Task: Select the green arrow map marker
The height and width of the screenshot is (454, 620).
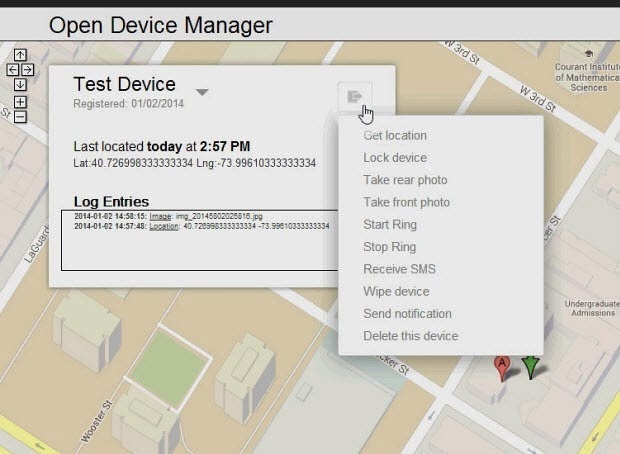Action: (530, 367)
